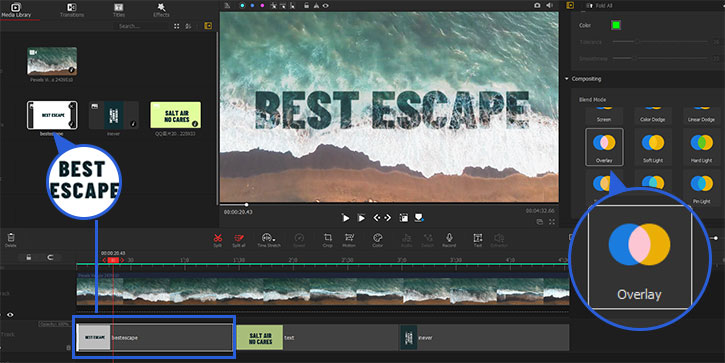Click the triangle icon above preview
Screen dimensions: 725x363
point(316,6)
